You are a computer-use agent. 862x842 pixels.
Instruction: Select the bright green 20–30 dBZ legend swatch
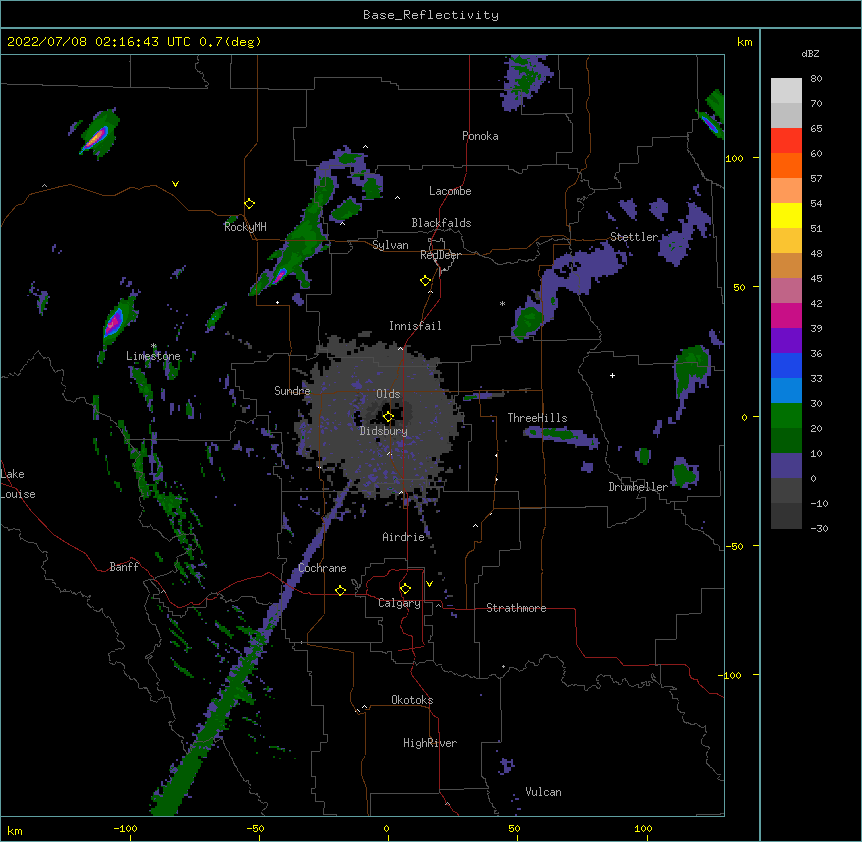click(x=786, y=416)
